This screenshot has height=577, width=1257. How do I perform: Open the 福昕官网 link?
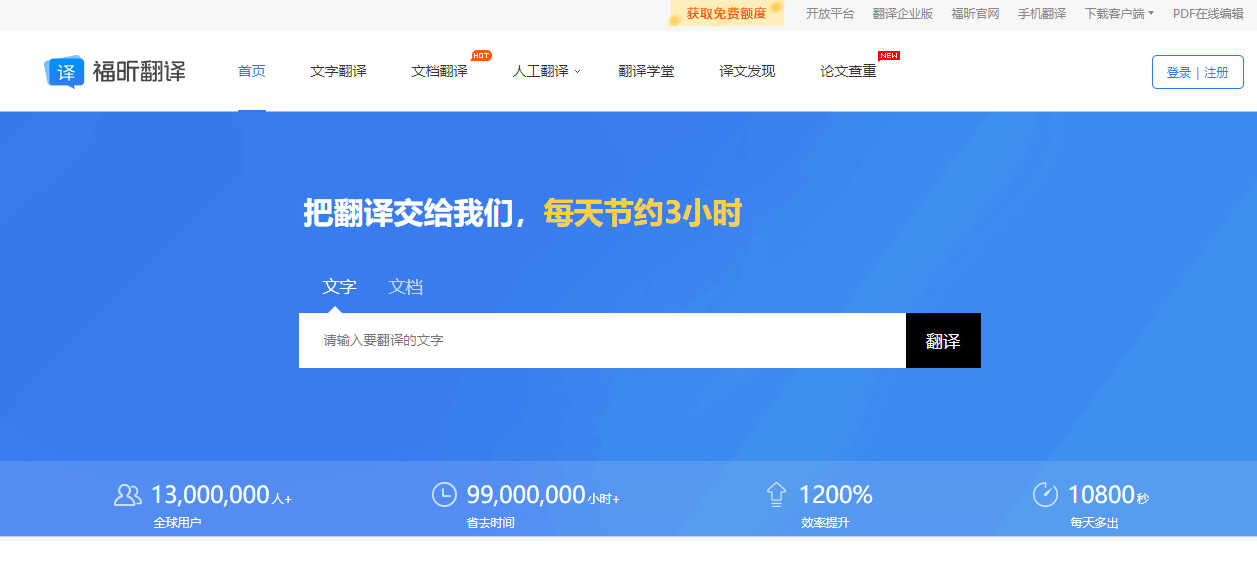(975, 14)
